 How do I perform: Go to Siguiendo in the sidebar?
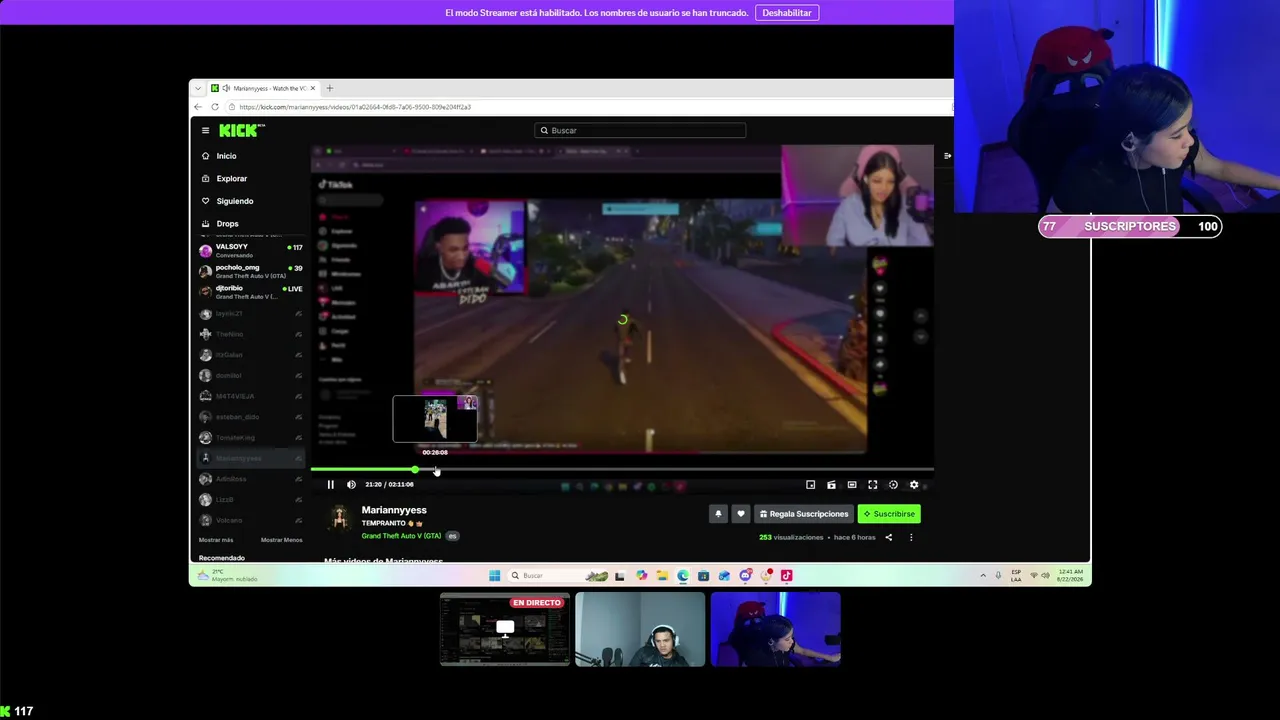(228, 201)
